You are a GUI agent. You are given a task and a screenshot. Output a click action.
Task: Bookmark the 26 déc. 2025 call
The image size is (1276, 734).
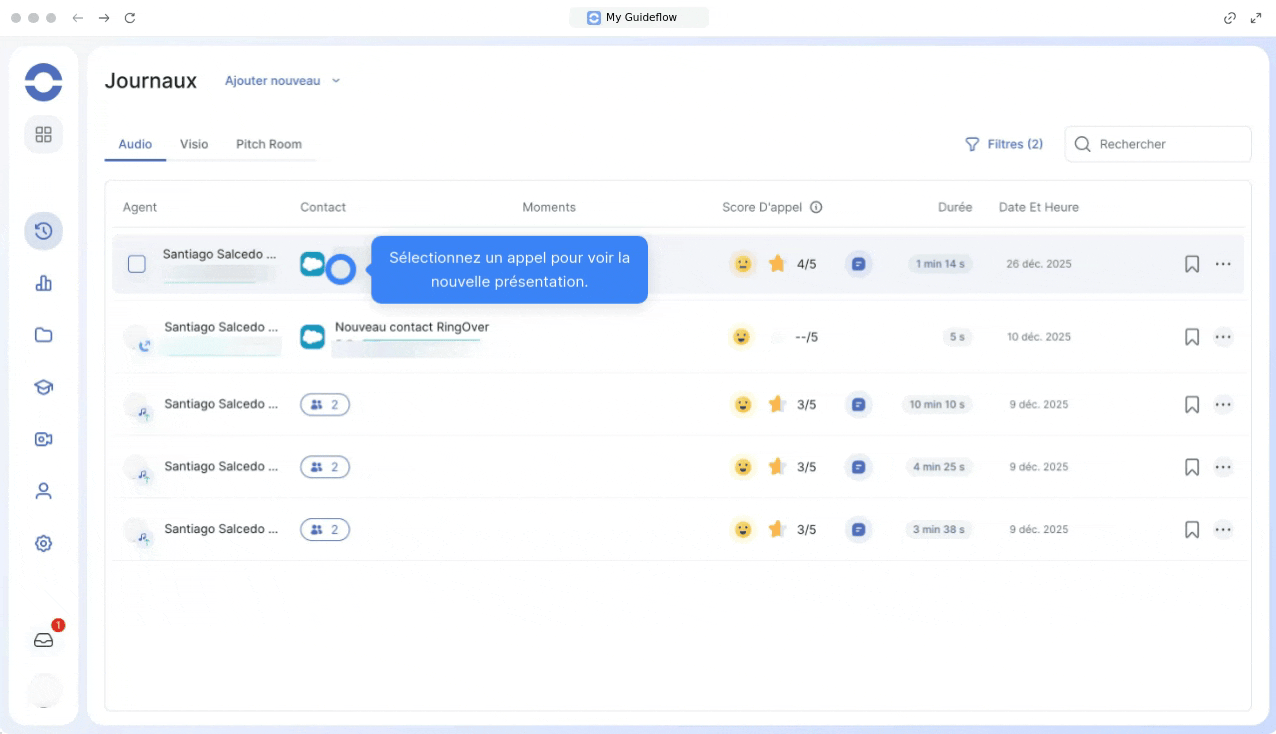[1191, 264]
